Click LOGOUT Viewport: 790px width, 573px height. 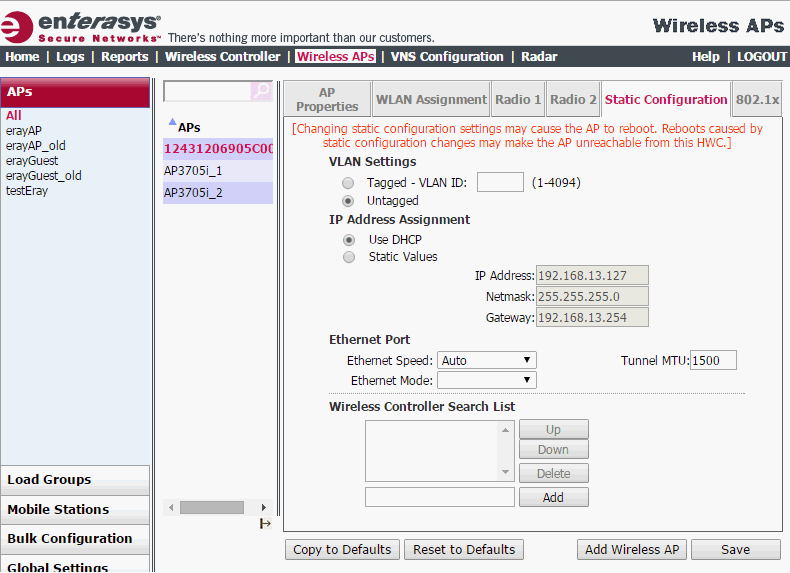[x=762, y=56]
